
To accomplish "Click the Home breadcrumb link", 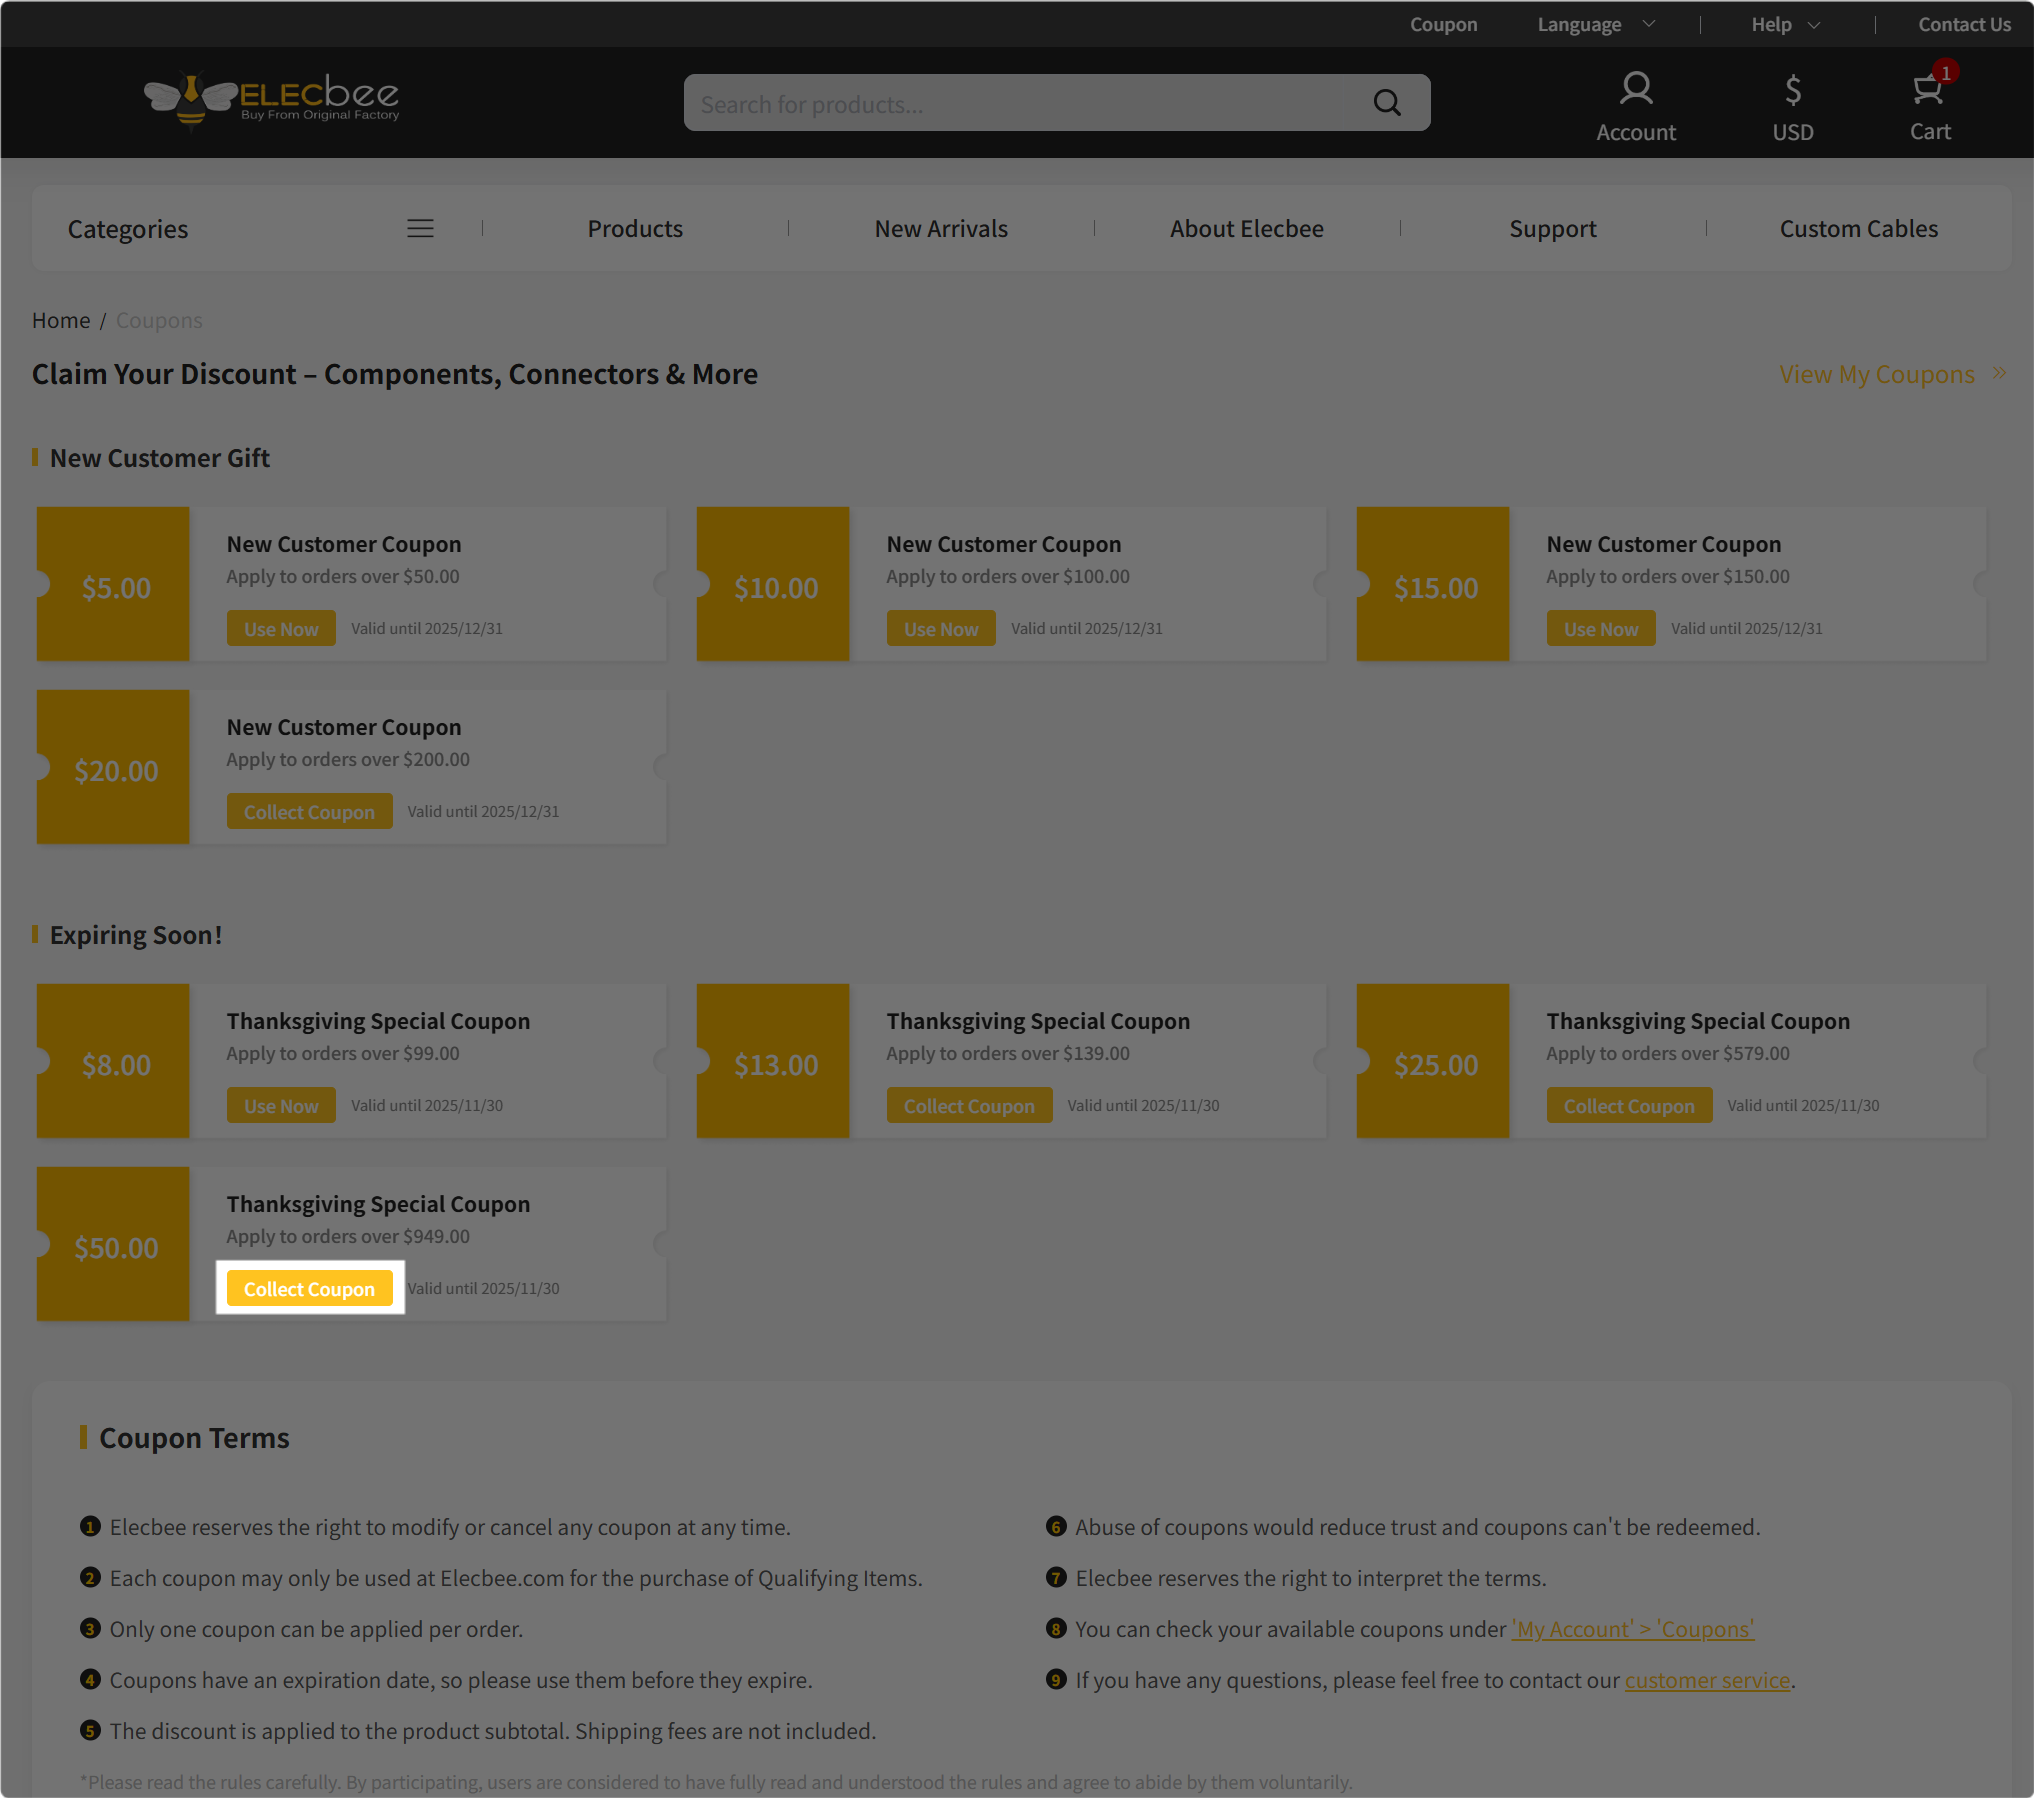I will pos(61,320).
